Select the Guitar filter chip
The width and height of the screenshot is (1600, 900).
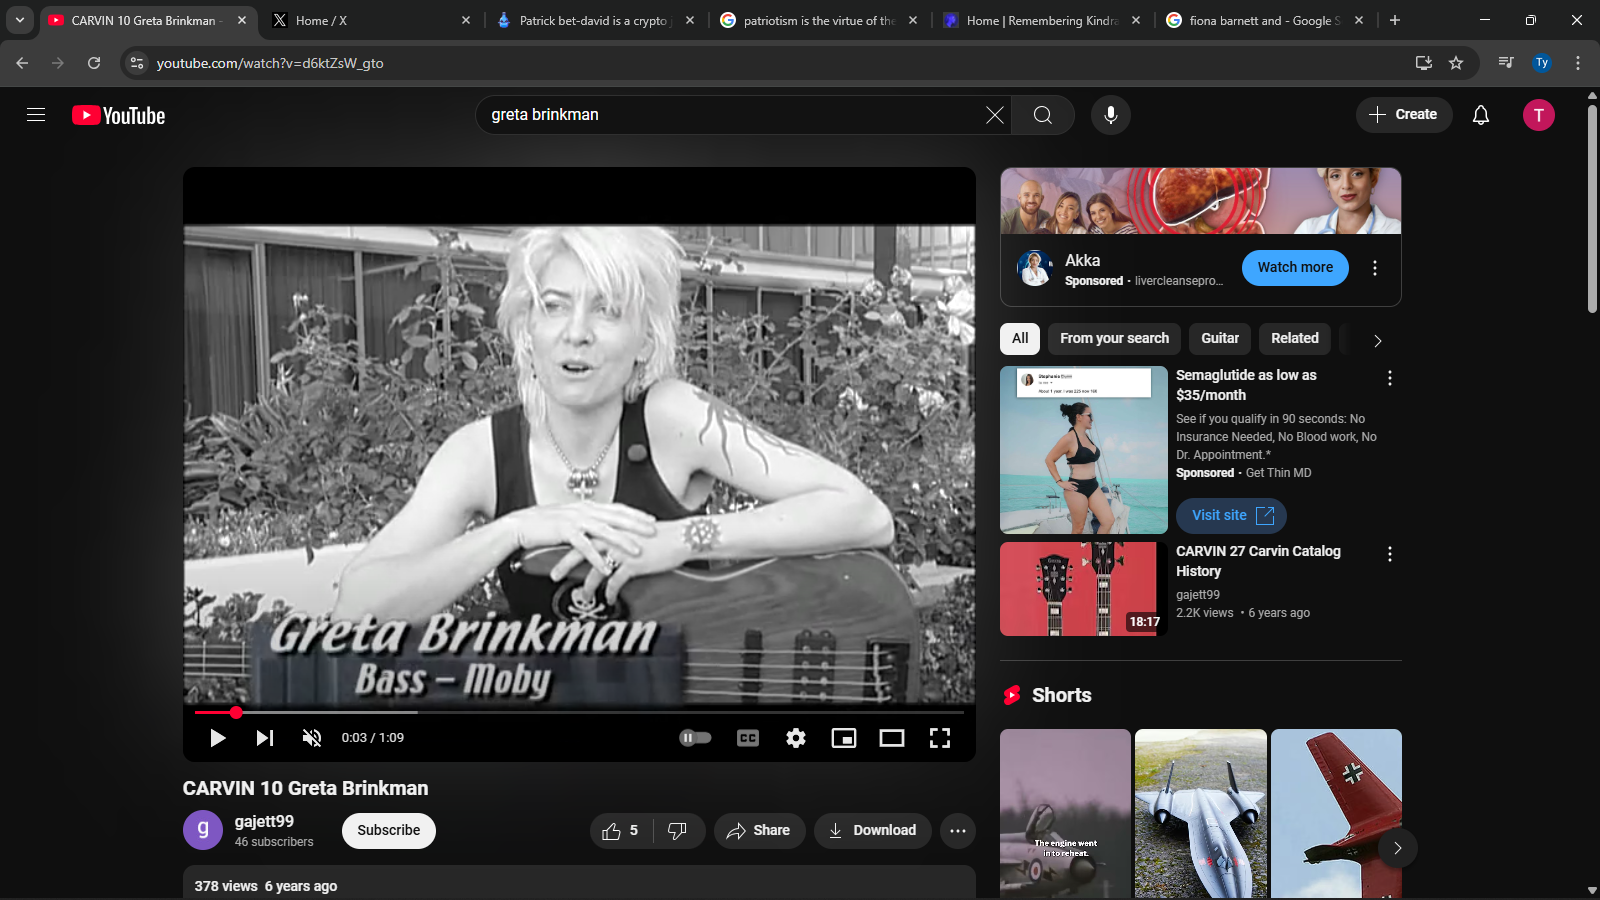pos(1220,339)
